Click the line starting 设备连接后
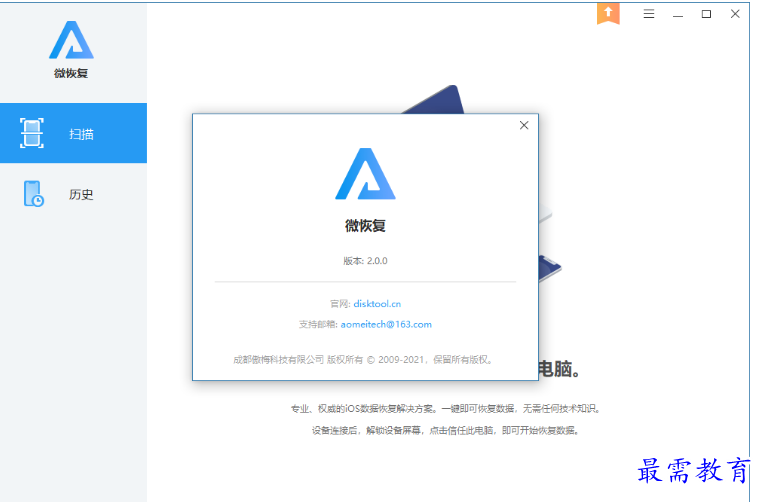Screen dimensions: 759x502 (446, 430)
